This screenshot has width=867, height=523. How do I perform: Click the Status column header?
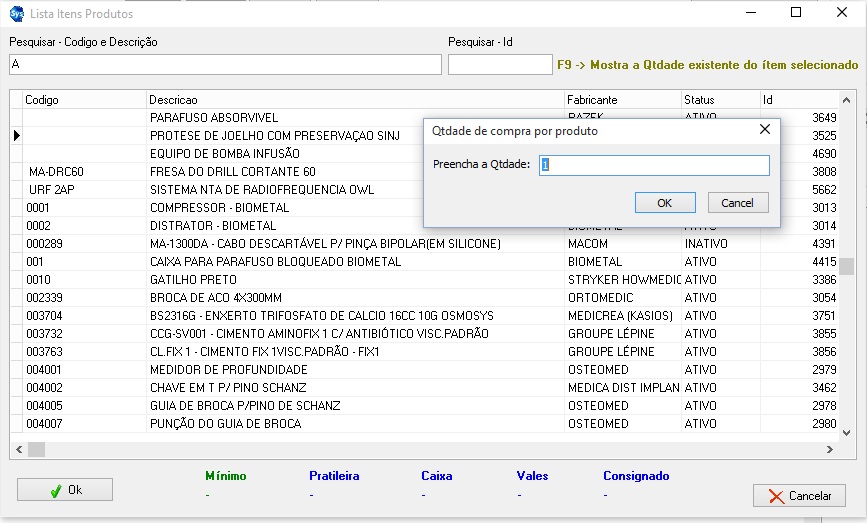pos(718,100)
